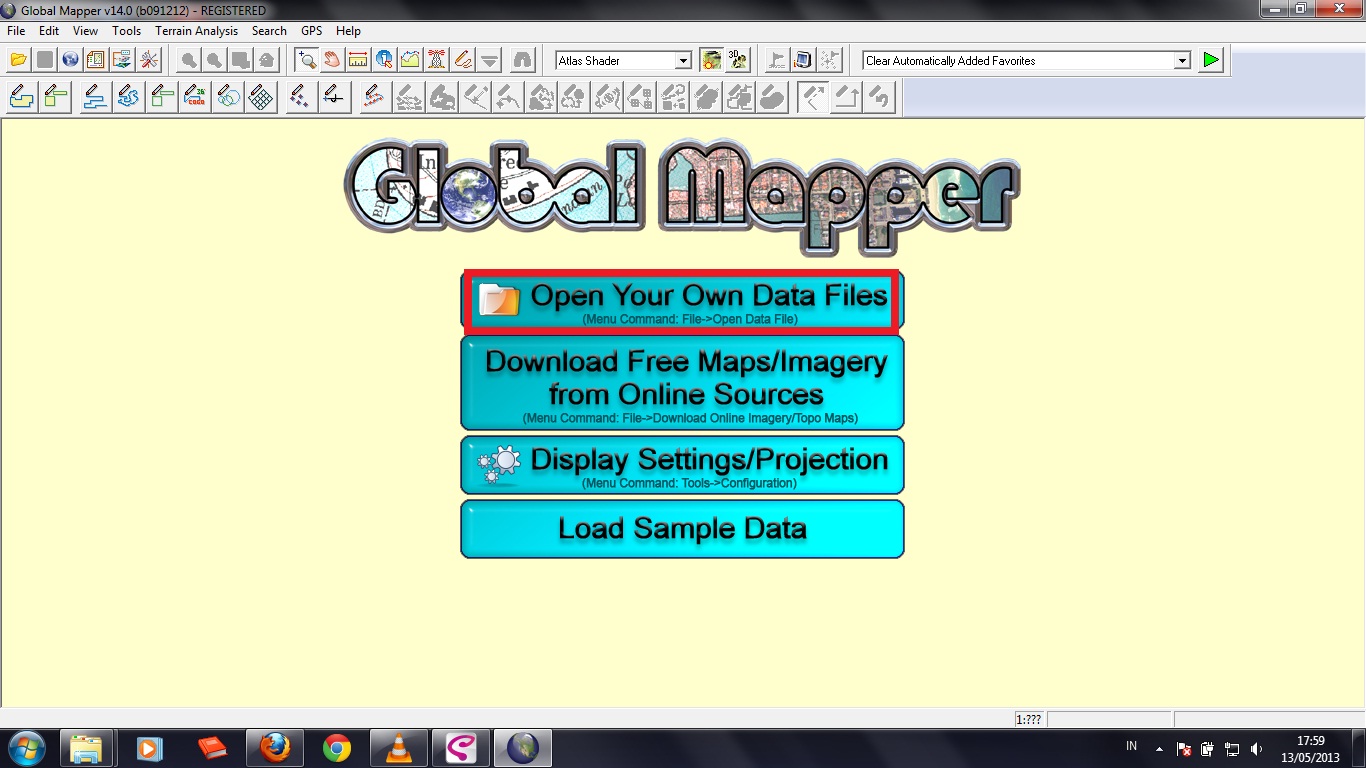
Task: Open the Help menu
Action: click(x=348, y=31)
